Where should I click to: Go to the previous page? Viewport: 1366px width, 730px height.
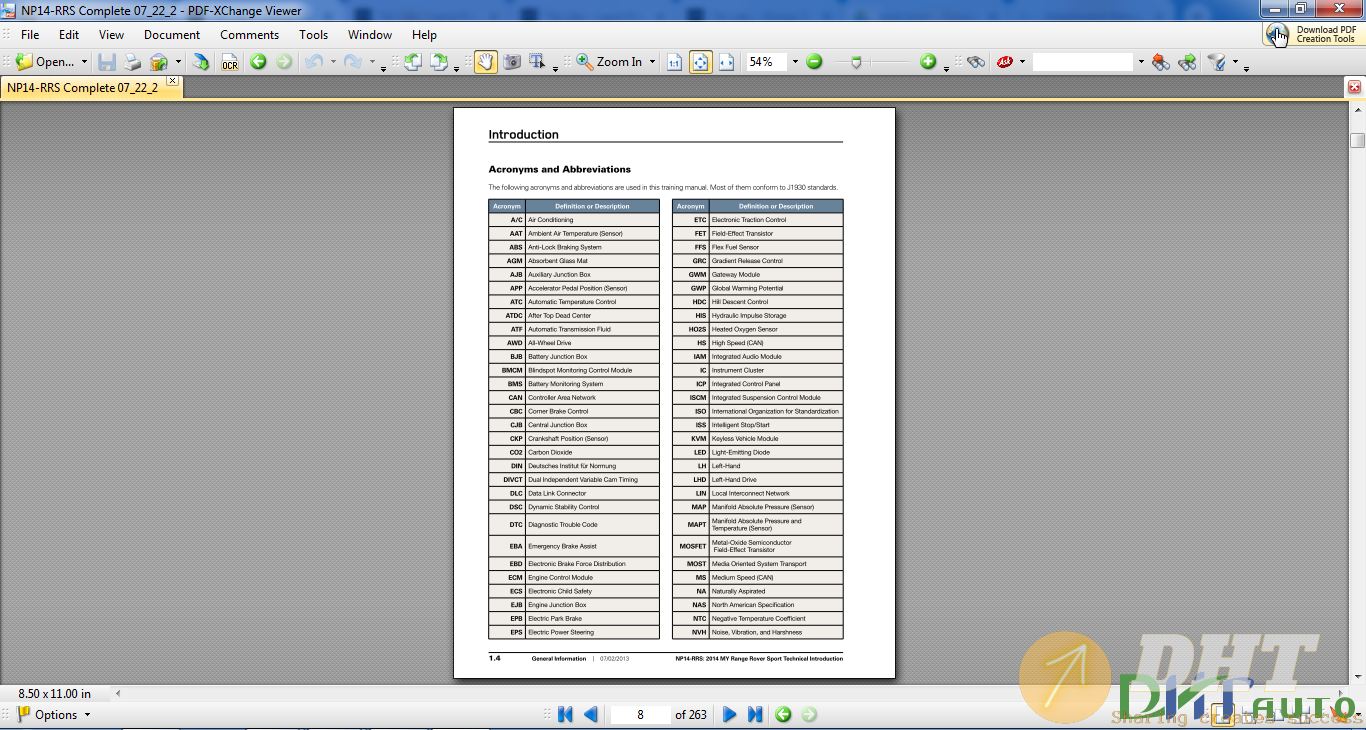[590, 714]
